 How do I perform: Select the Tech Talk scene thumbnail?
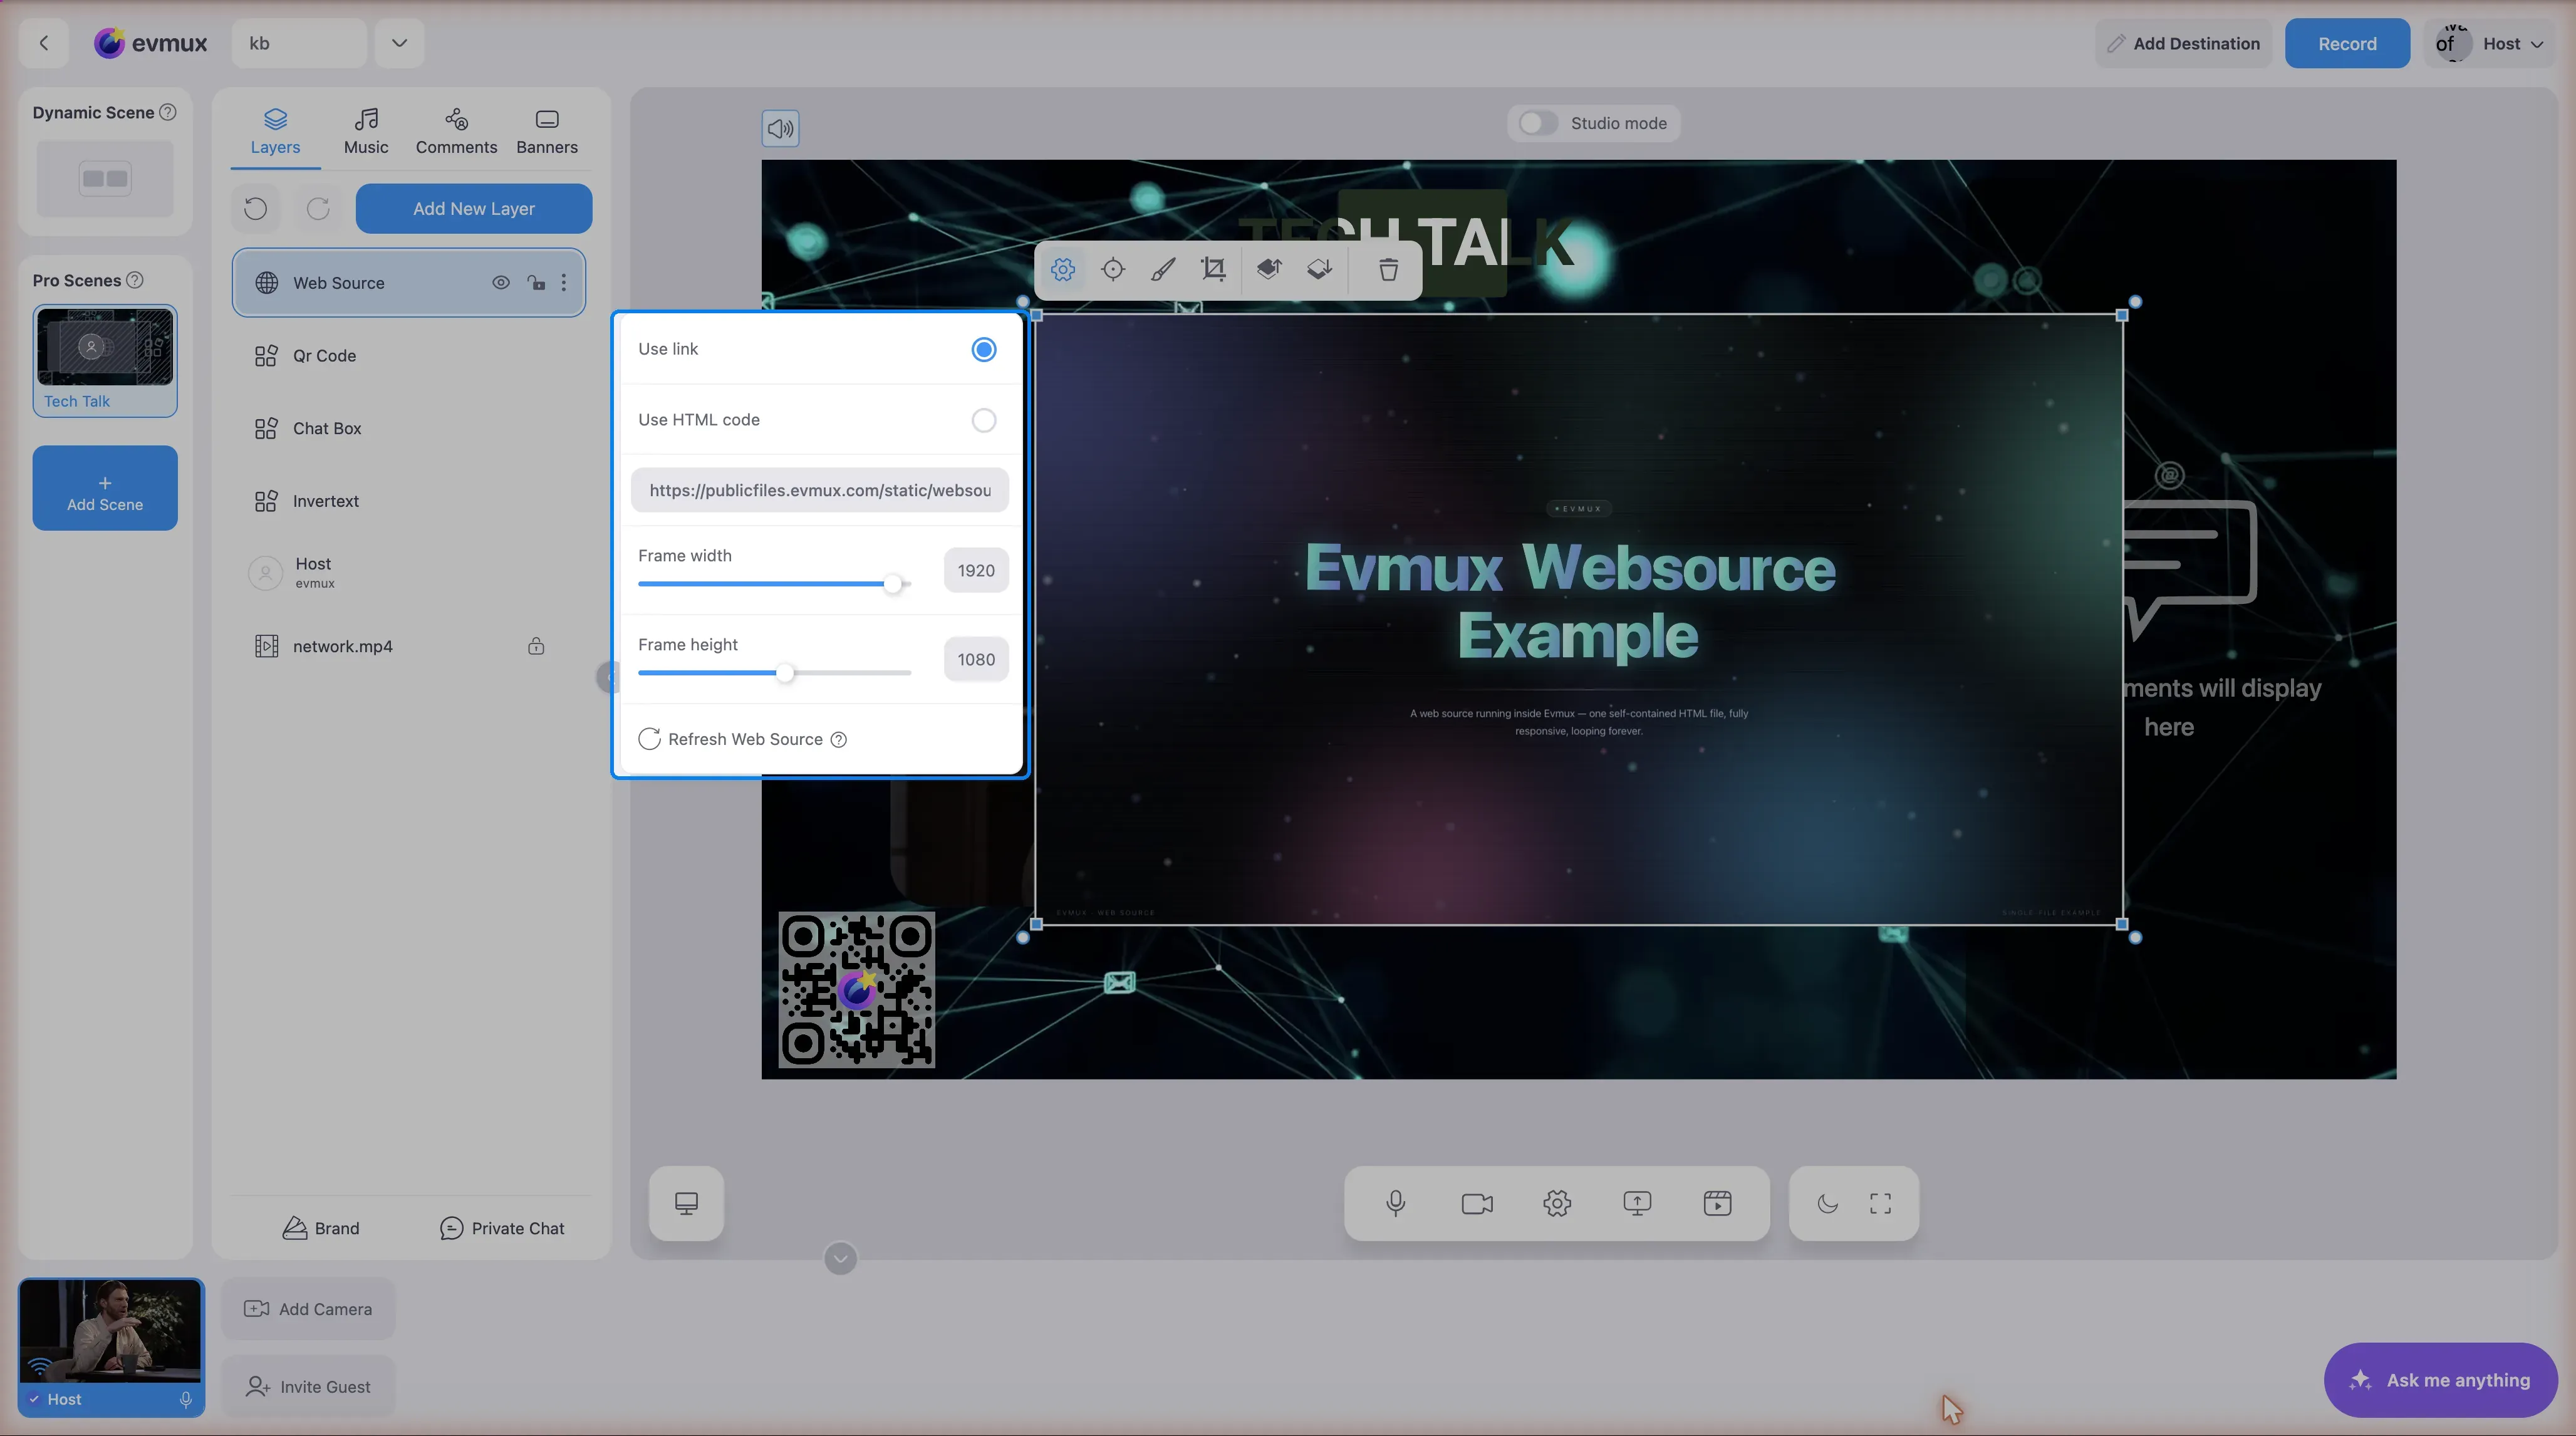105,360
